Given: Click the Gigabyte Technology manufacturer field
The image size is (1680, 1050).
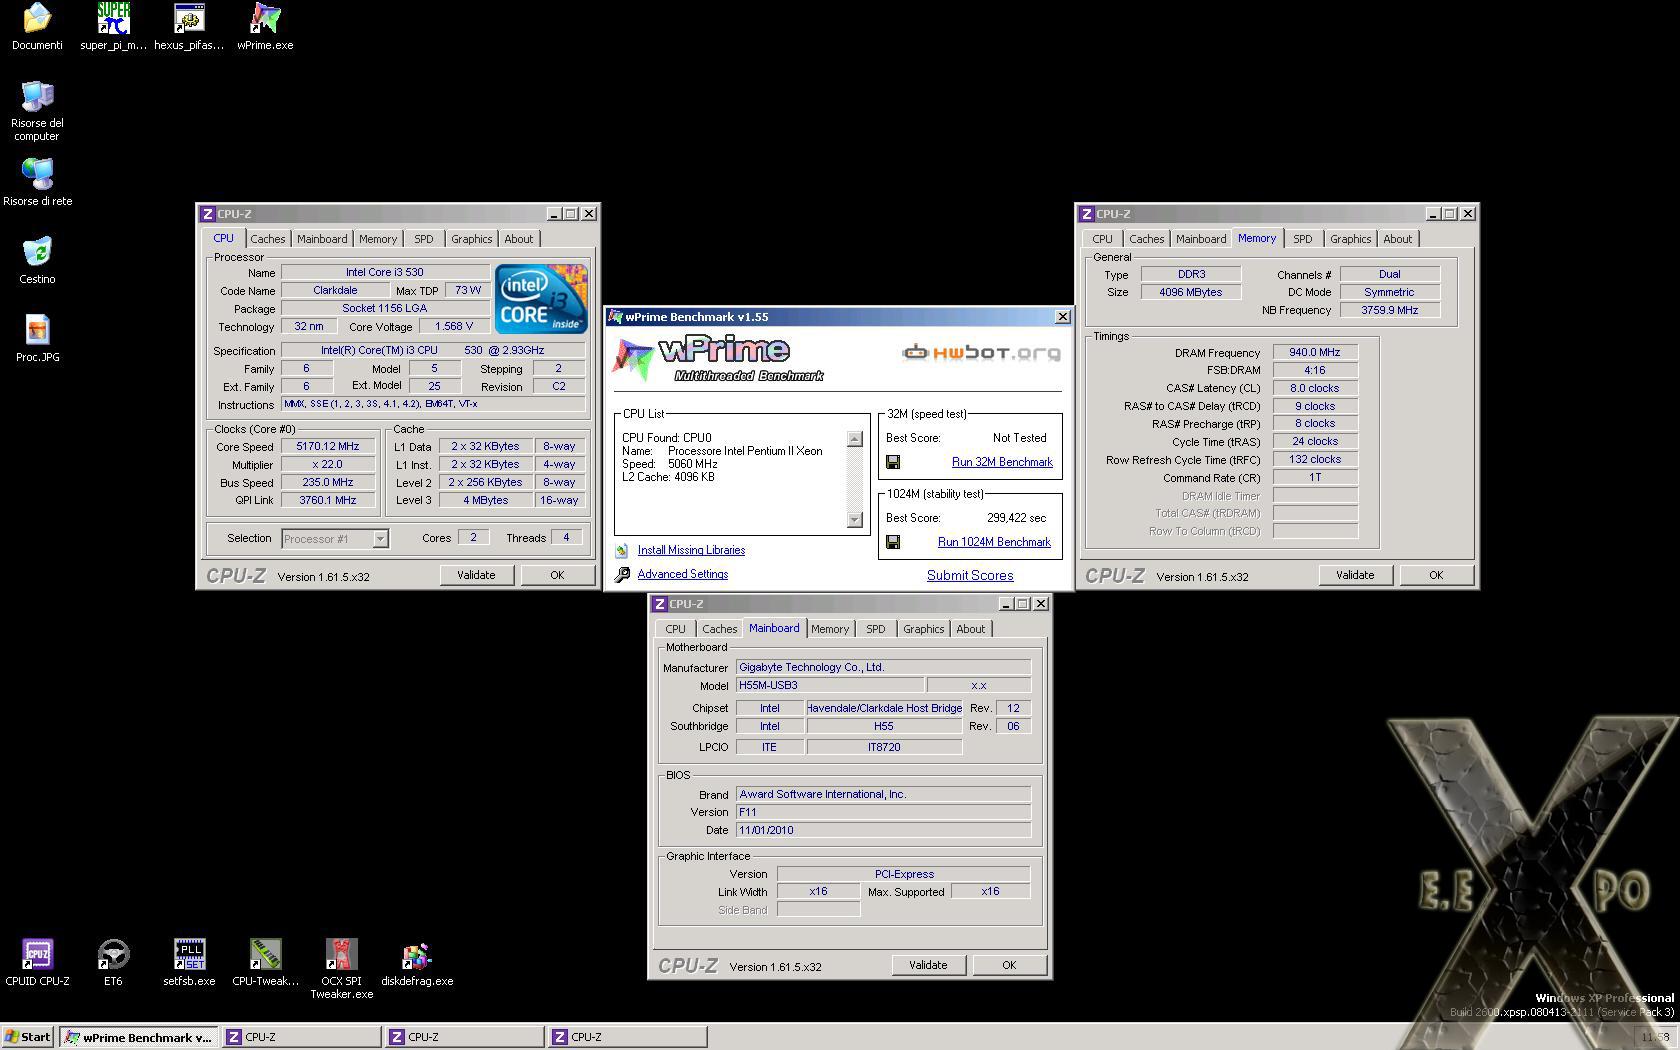Looking at the screenshot, I should point(883,667).
